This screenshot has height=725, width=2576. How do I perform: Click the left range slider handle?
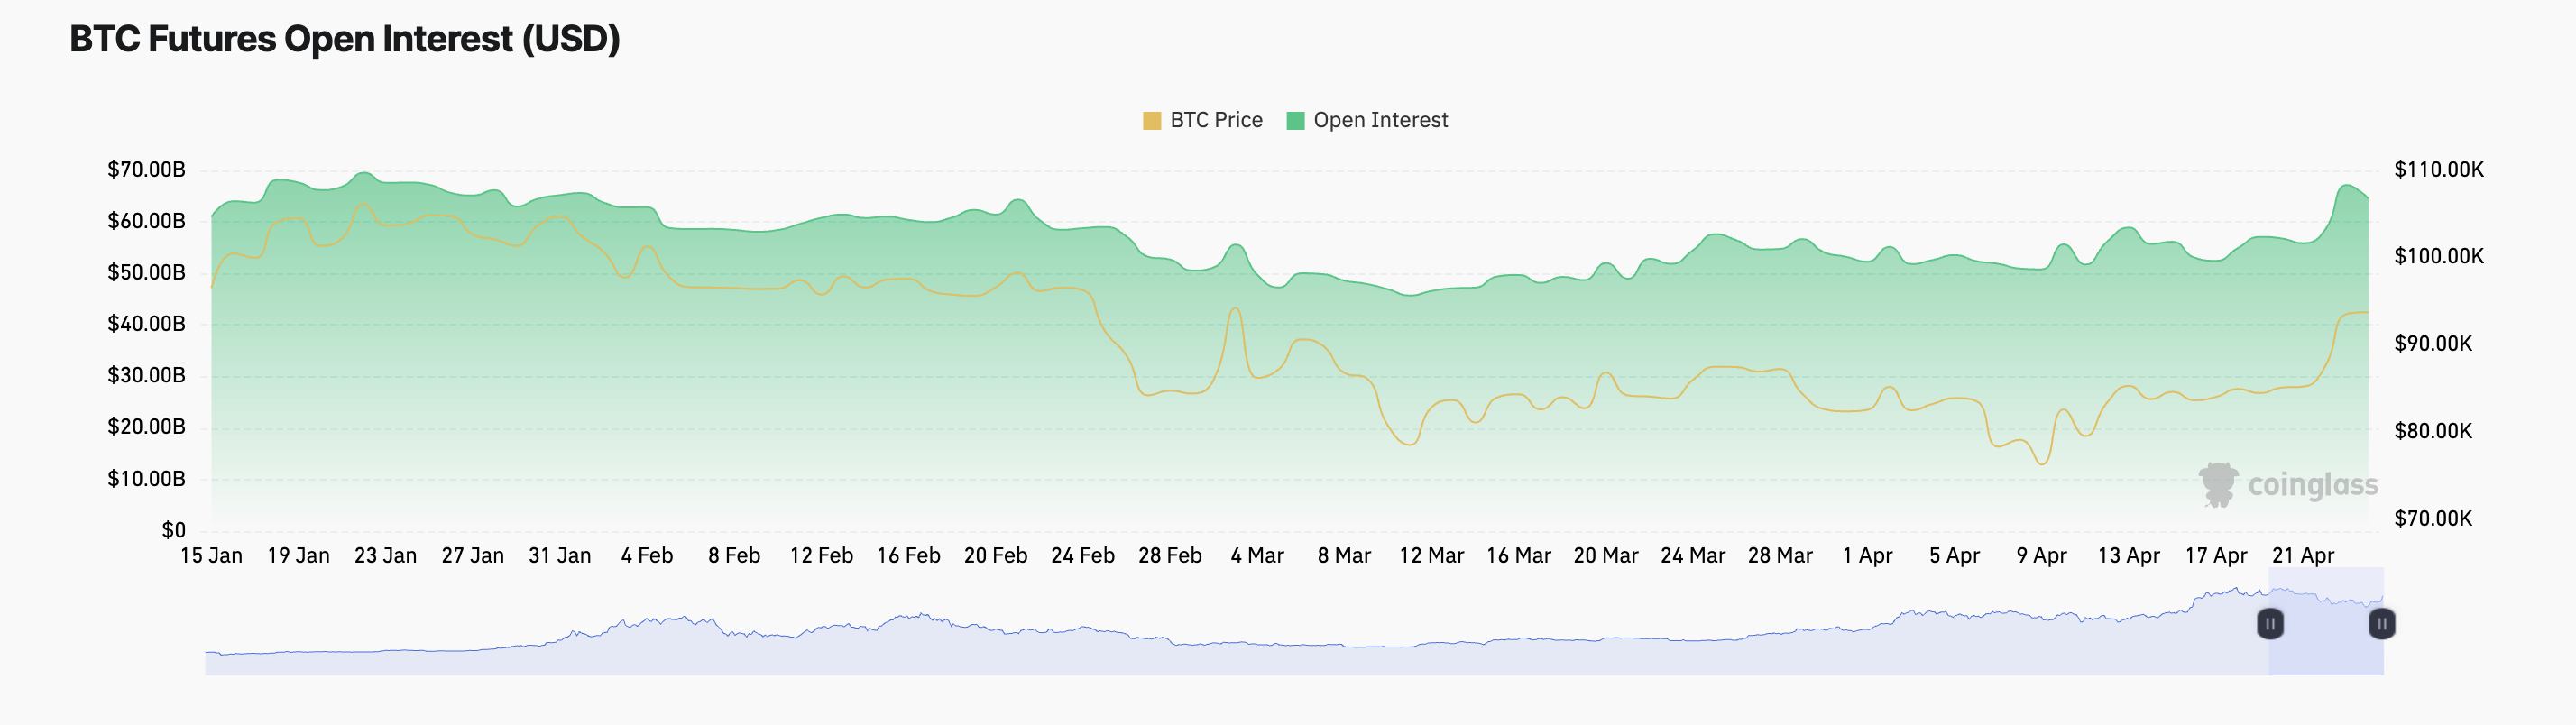click(x=2270, y=624)
